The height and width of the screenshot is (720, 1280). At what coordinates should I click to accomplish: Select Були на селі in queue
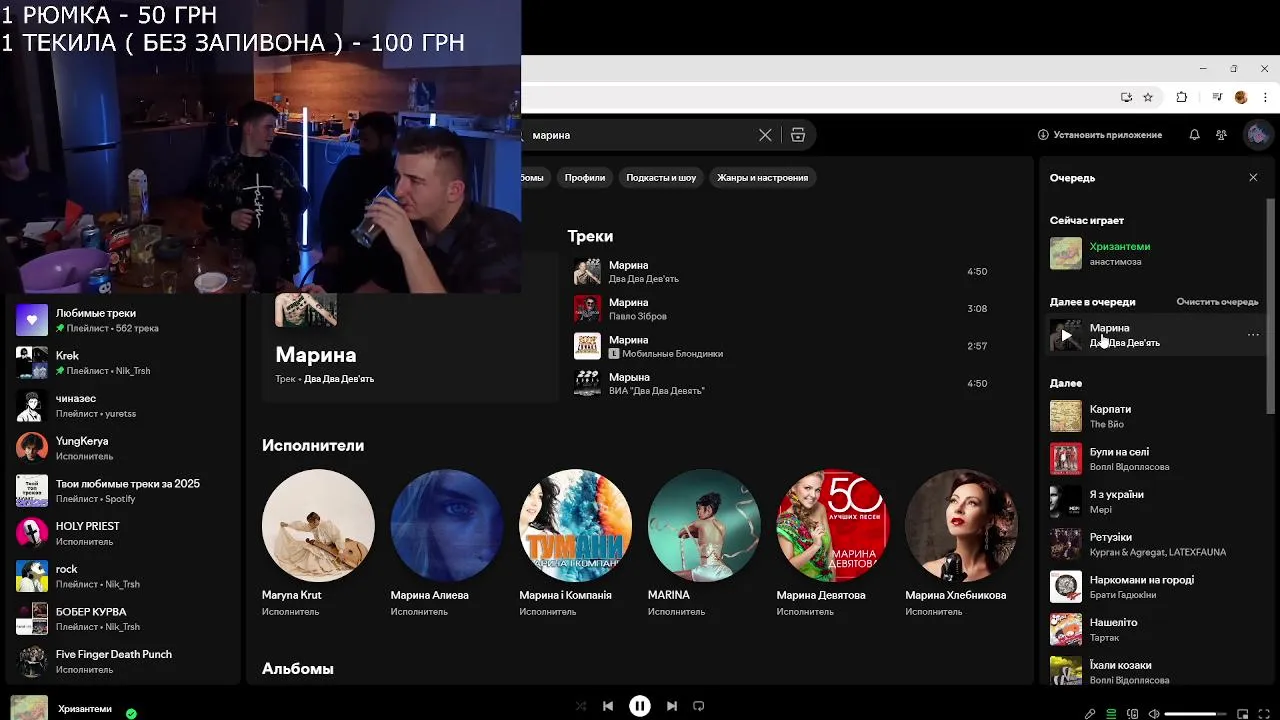1155,459
